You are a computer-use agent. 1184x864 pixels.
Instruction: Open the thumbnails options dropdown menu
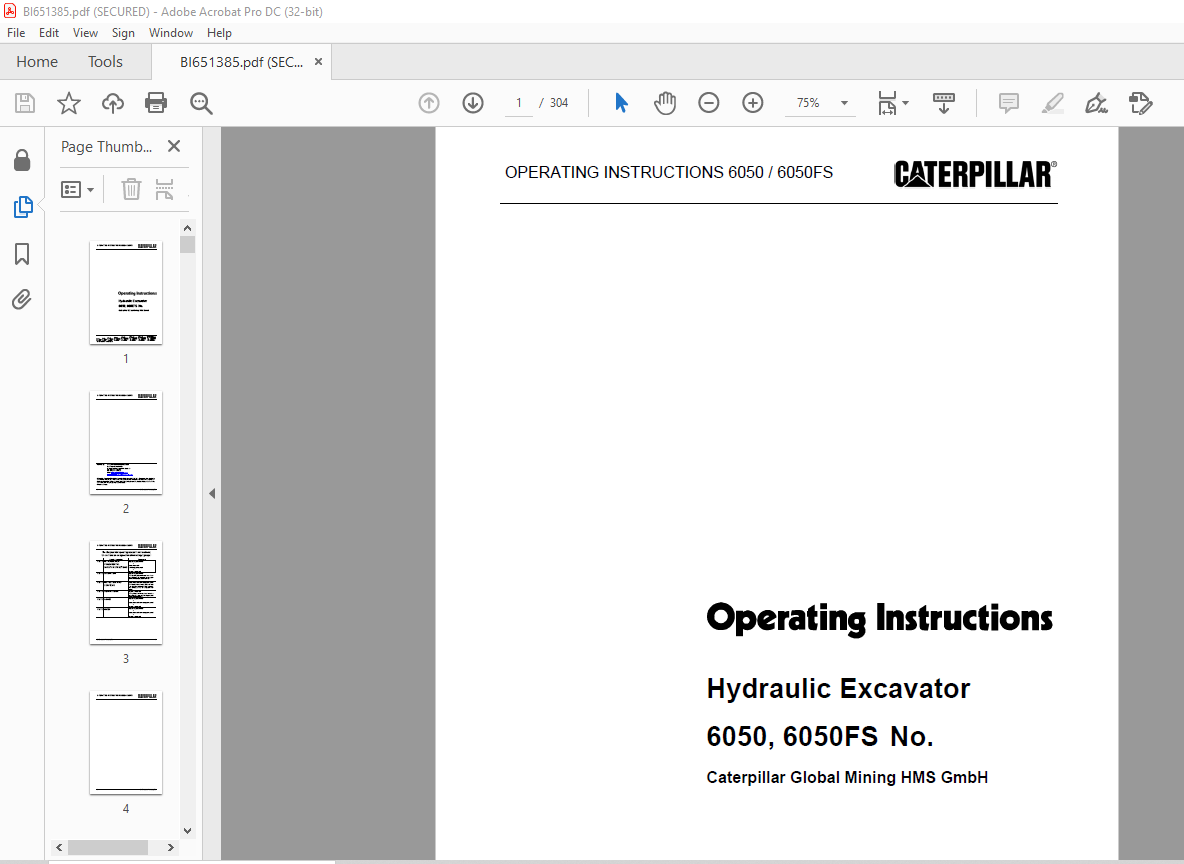[x=77, y=189]
